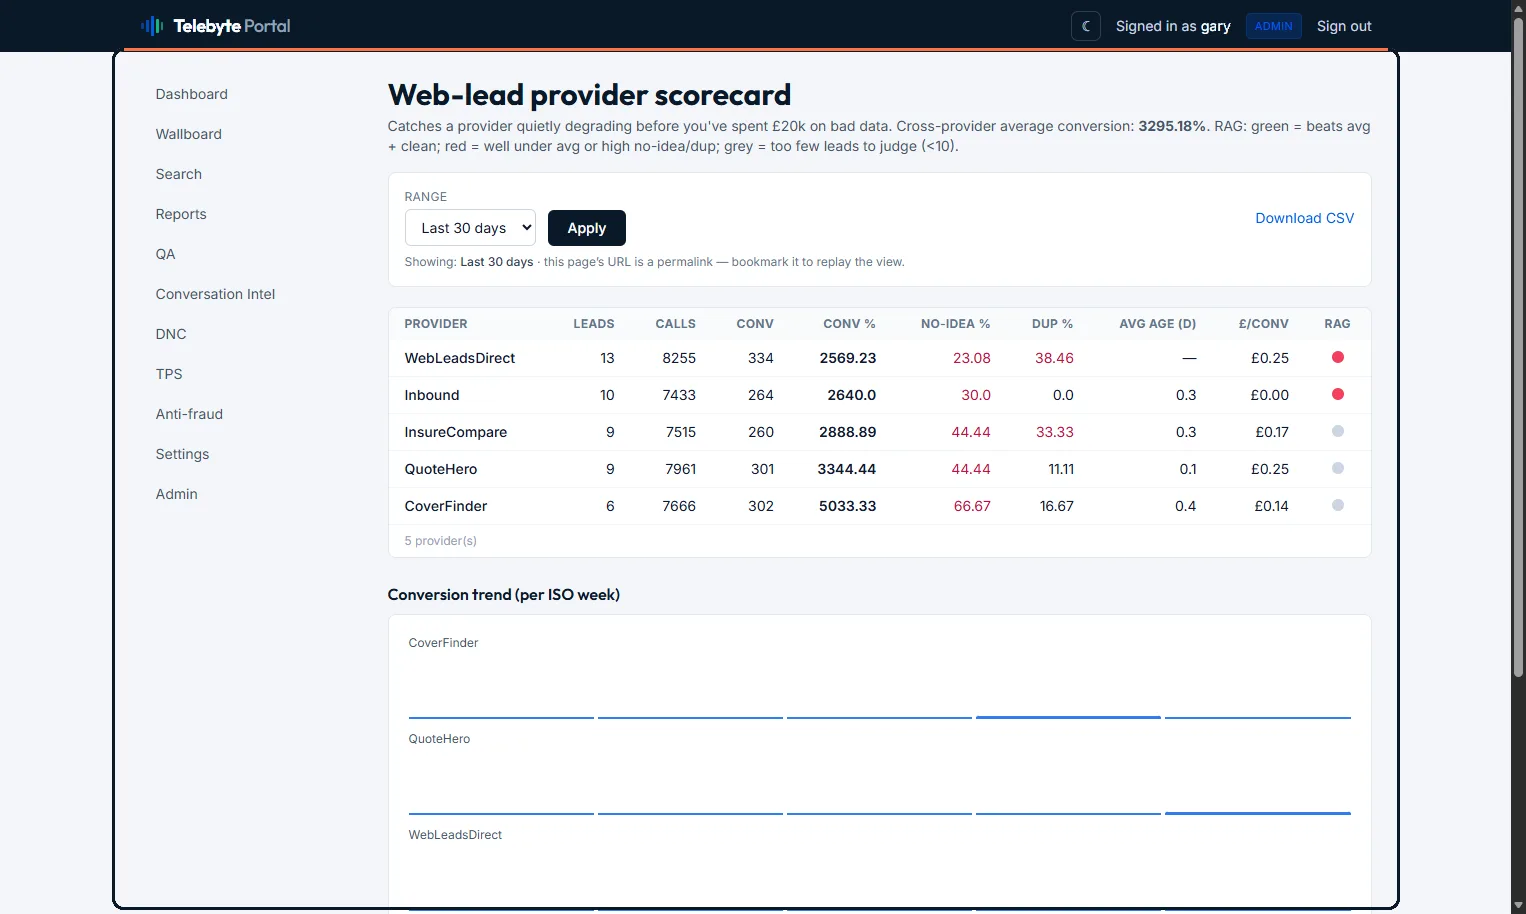
Task: Click the scrollbar down arrow
Action: point(1518,906)
